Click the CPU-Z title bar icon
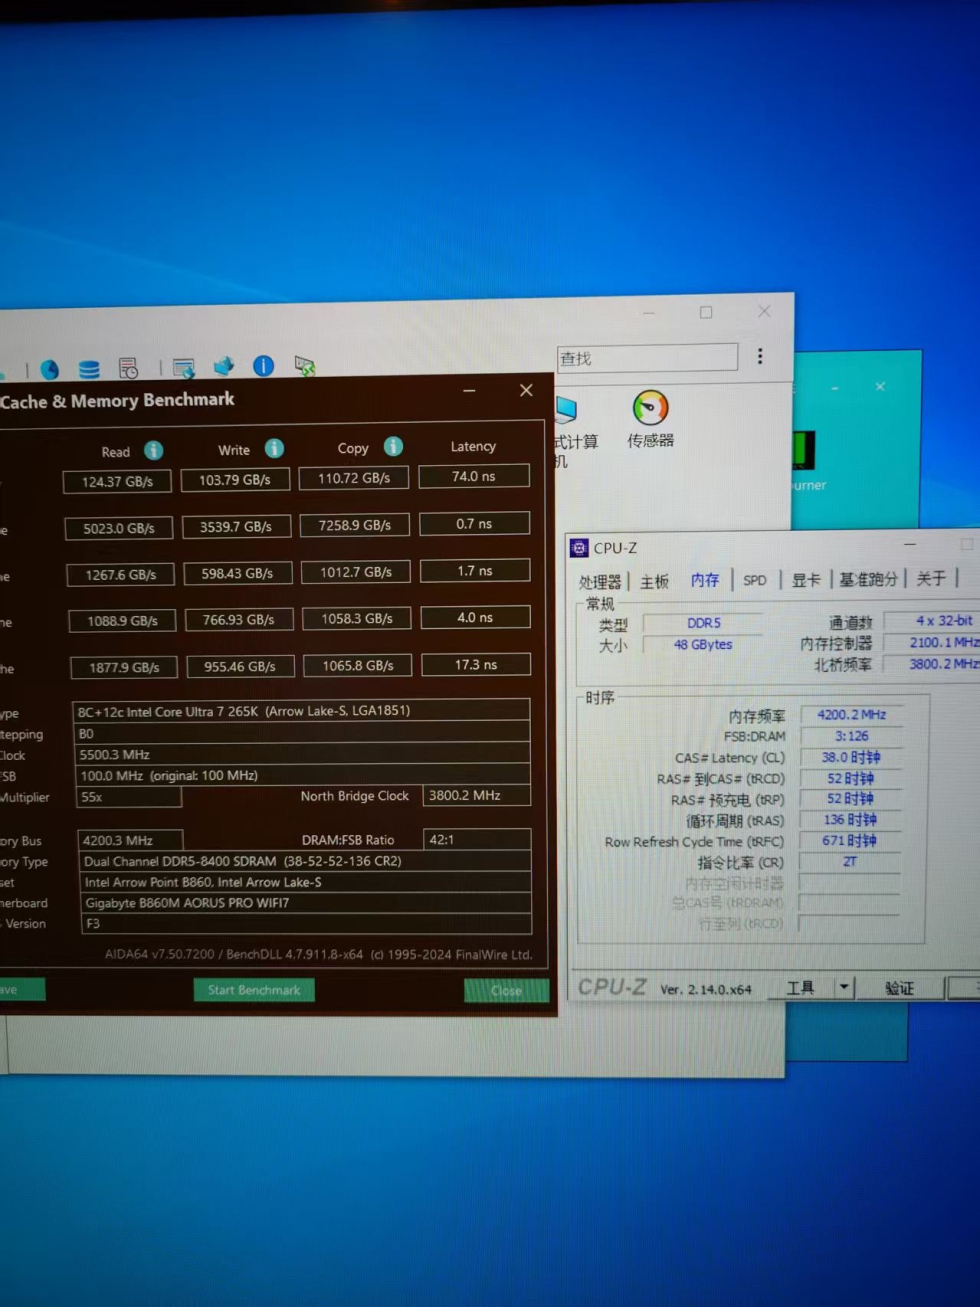Screen dimensions: 980x1307 [x=579, y=547]
